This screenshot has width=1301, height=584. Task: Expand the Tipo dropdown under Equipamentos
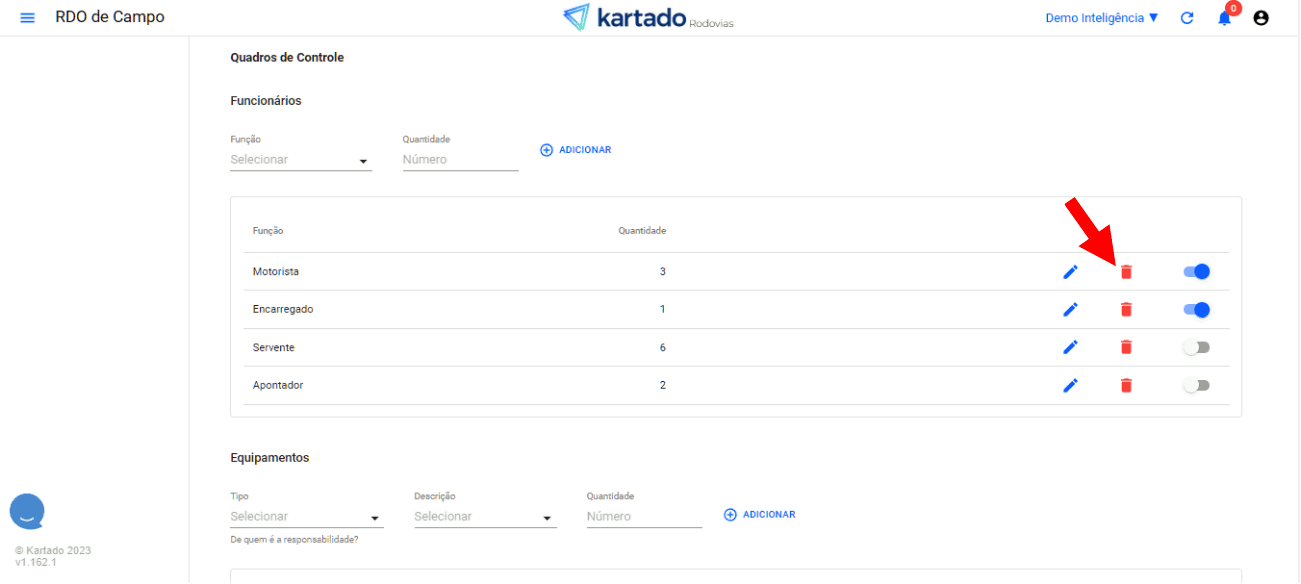click(x=306, y=517)
